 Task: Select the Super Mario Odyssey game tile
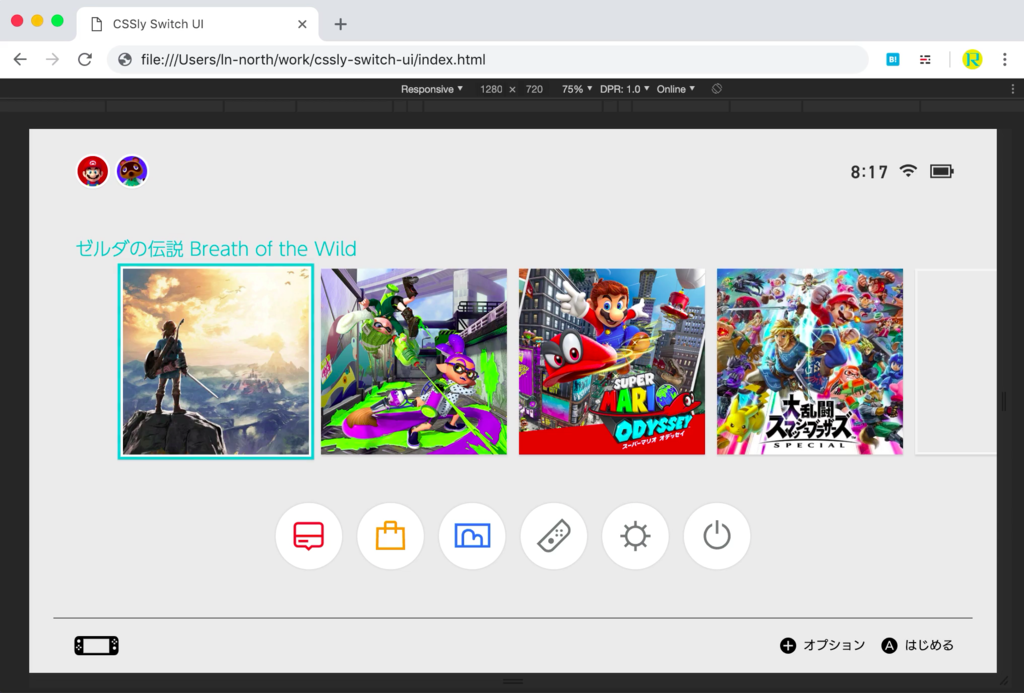click(x=612, y=362)
